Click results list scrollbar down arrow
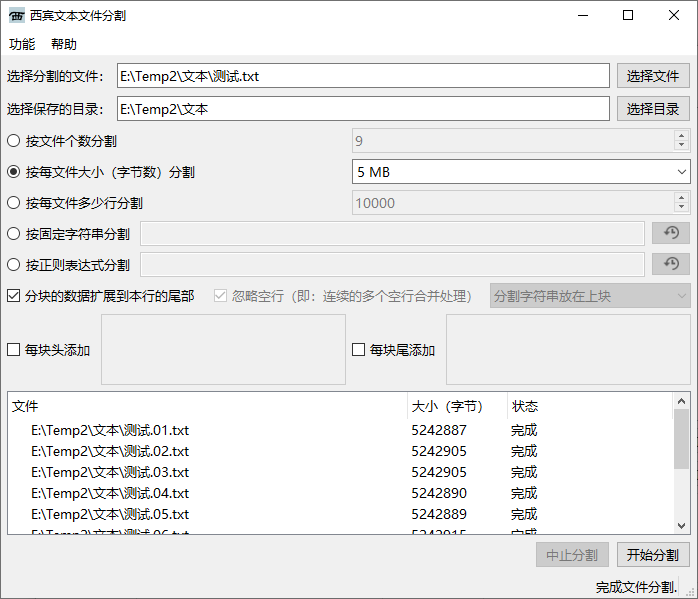Screen dimensions: 698x599 [x=681, y=526]
